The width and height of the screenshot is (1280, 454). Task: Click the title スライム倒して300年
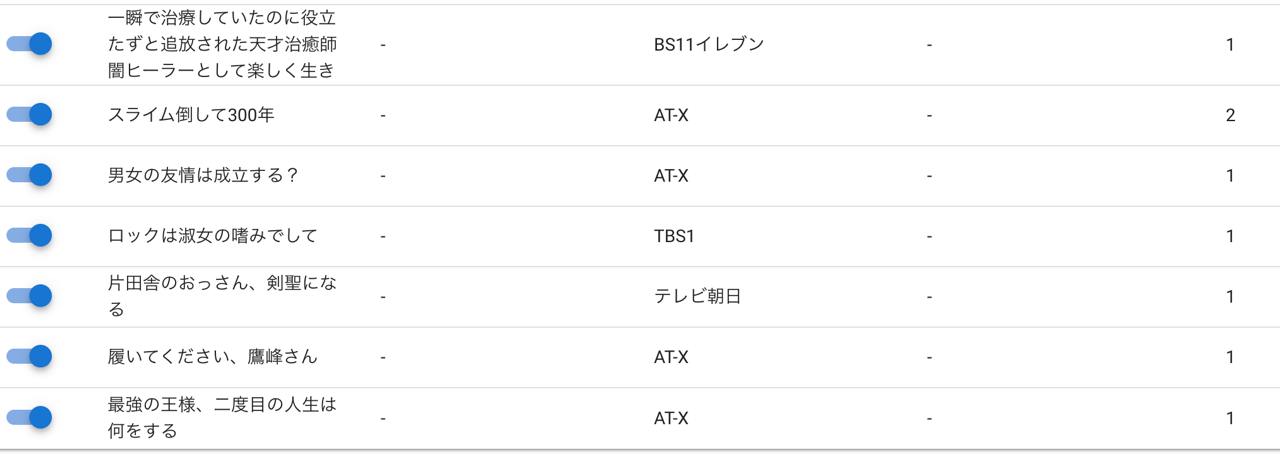pyautogui.click(x=191, y=115)
